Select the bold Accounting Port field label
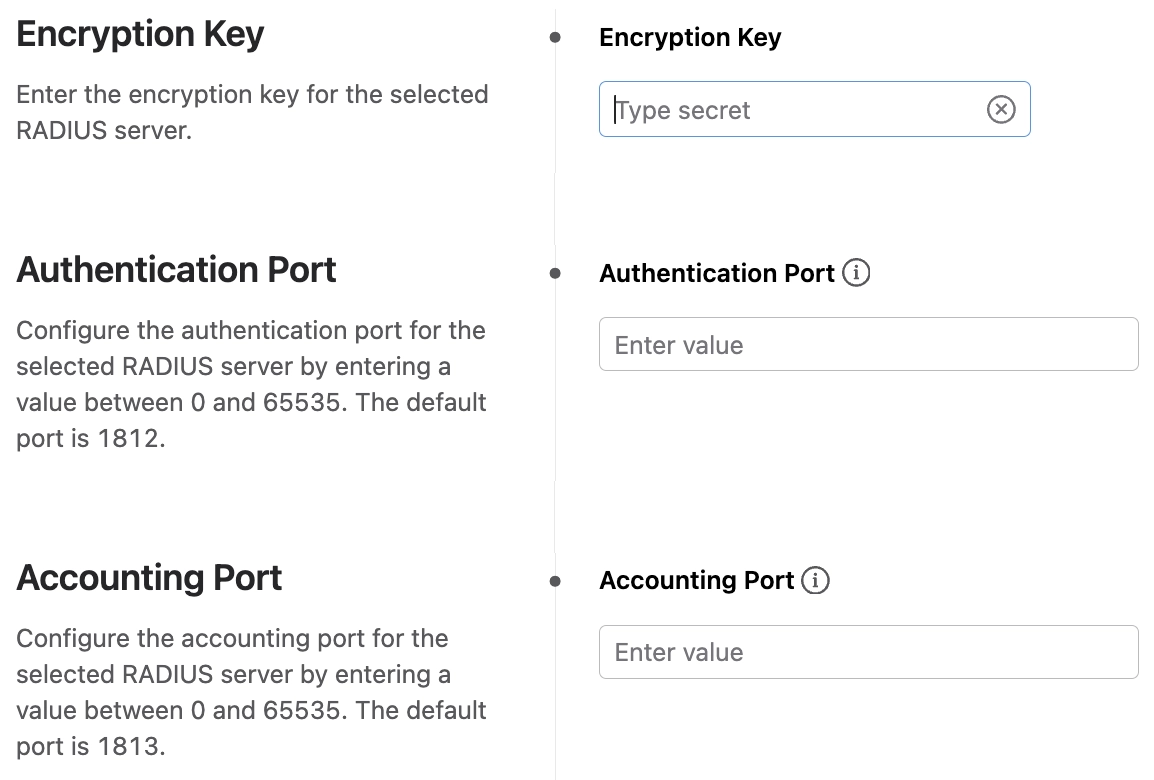 pos(696,581)
